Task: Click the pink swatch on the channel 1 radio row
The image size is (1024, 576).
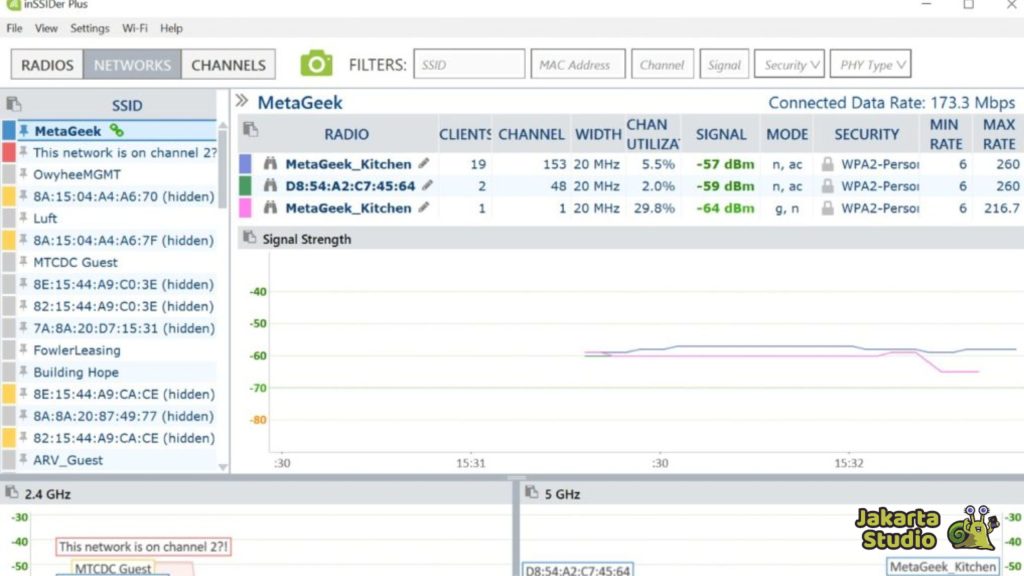Action: (245, 208)
